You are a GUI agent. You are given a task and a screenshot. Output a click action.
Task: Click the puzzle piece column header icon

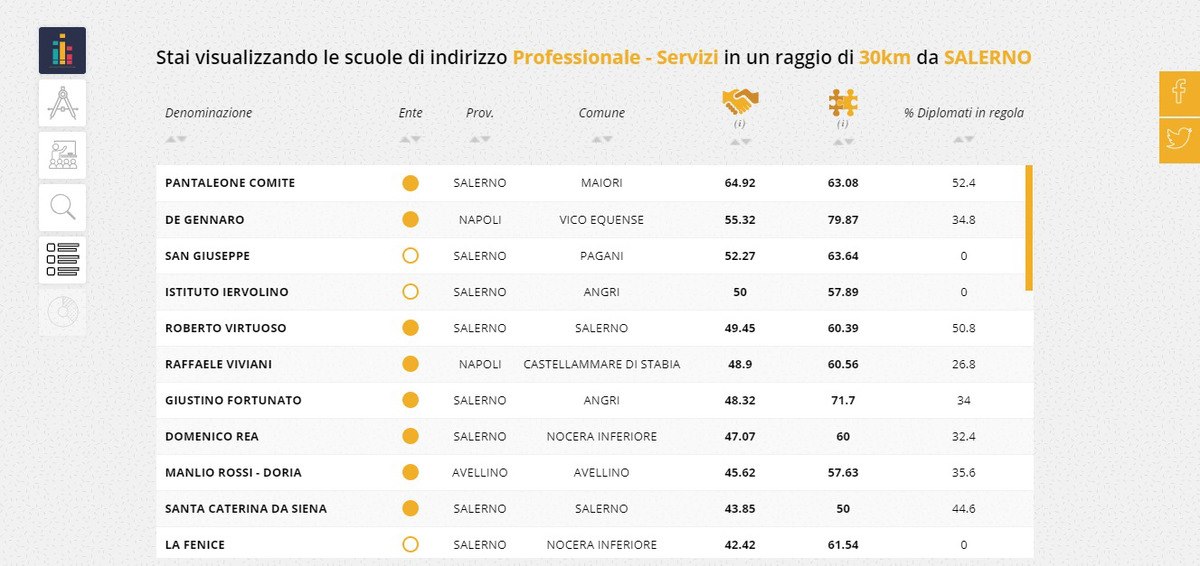[x=843, y=102]
